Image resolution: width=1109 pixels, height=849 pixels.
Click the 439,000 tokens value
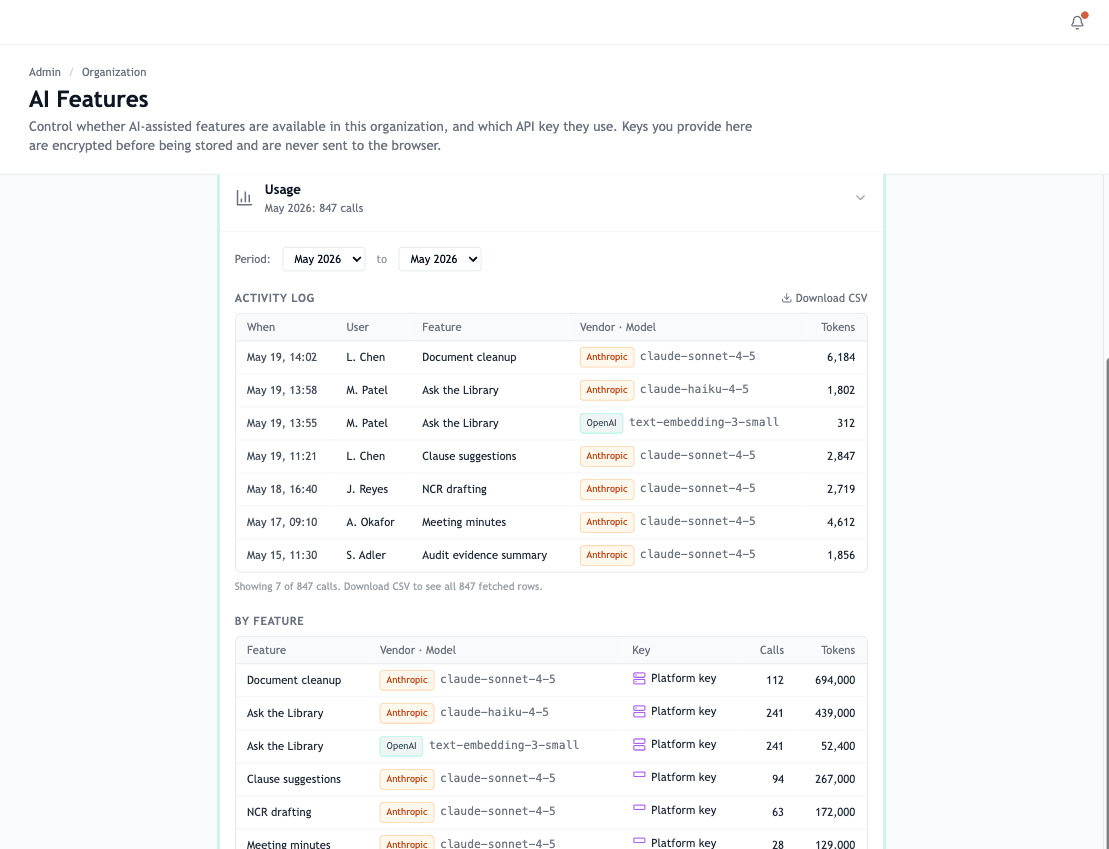(835, 713)
